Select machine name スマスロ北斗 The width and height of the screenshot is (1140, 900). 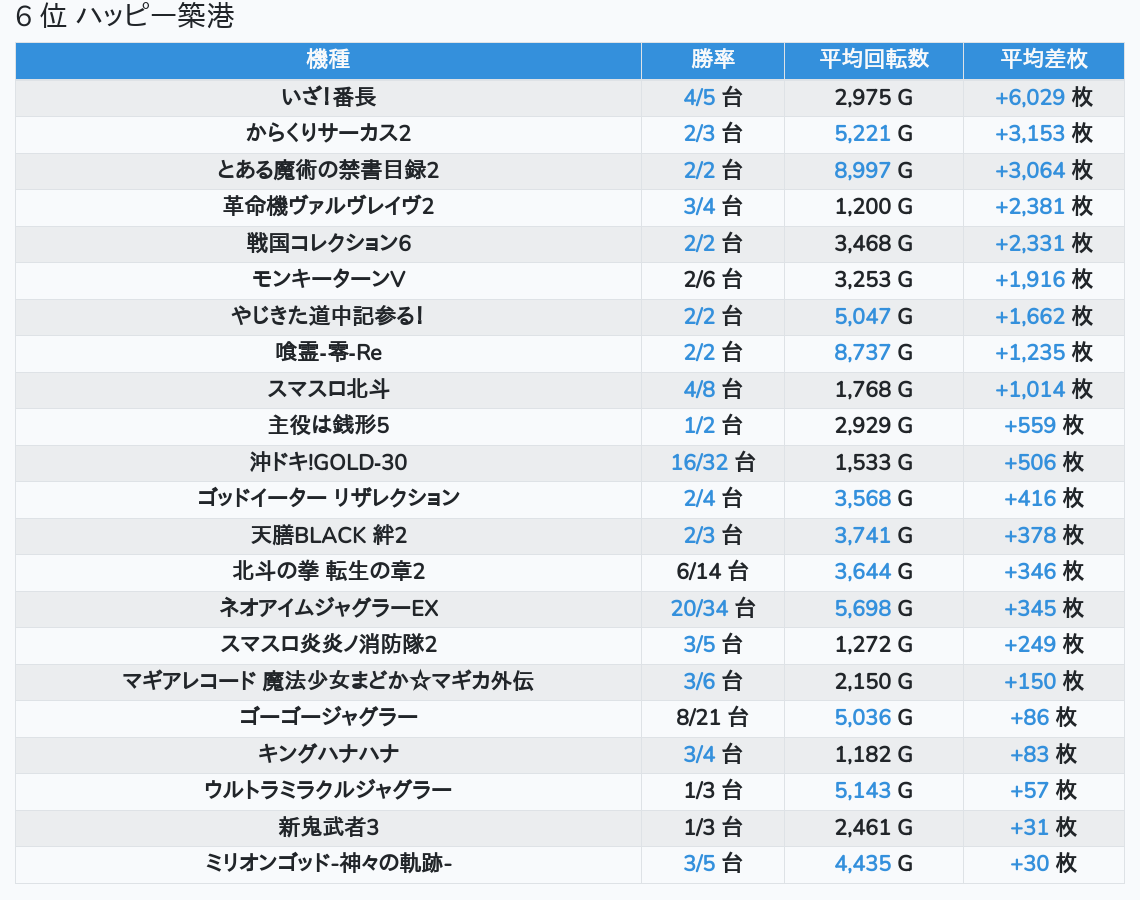point(328,389)
